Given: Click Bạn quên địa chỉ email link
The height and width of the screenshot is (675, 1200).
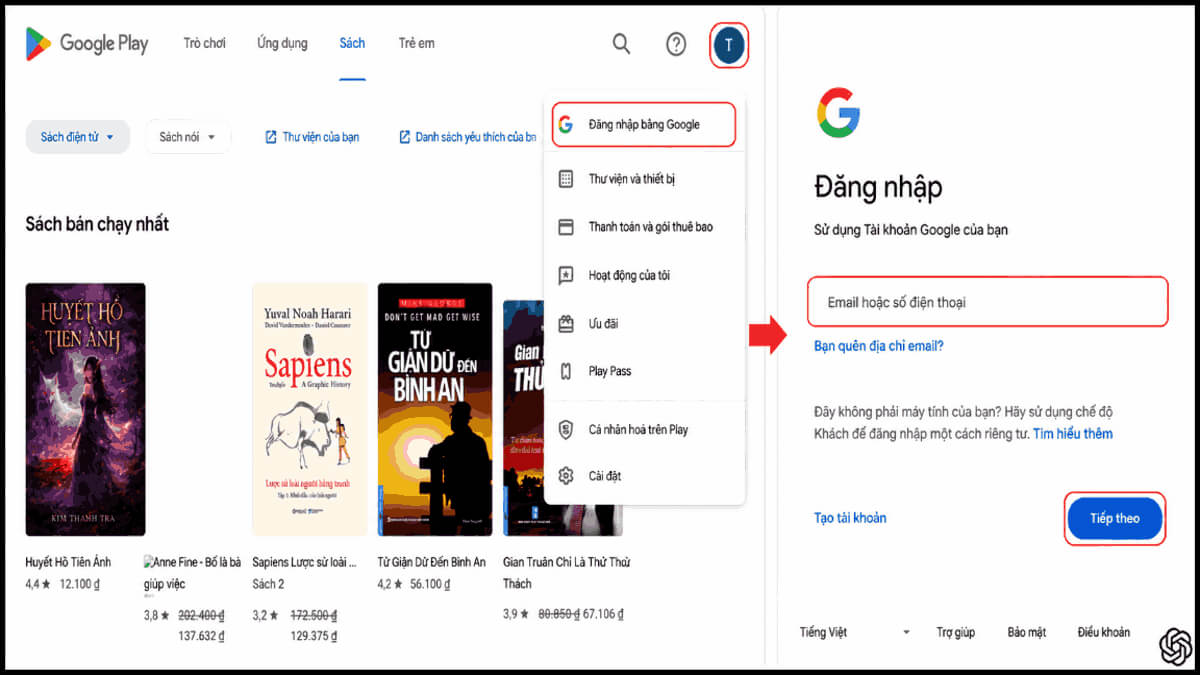Looking at the screenshot, I should pyautogui.click(x=879, y=347).
